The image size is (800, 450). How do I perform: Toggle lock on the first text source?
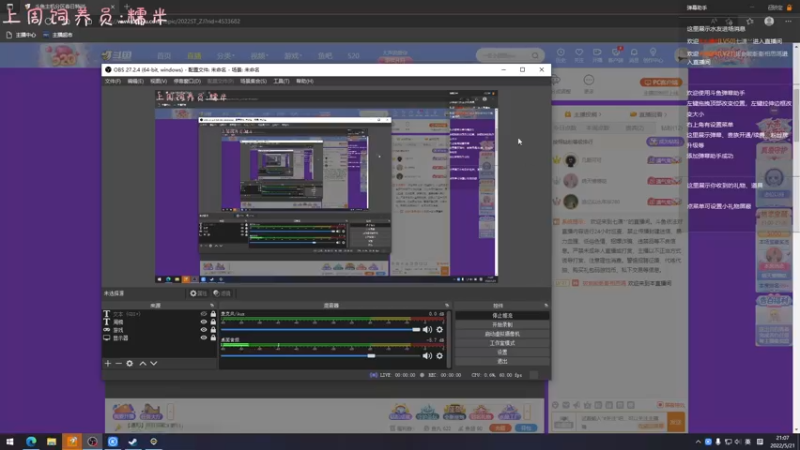213,314
